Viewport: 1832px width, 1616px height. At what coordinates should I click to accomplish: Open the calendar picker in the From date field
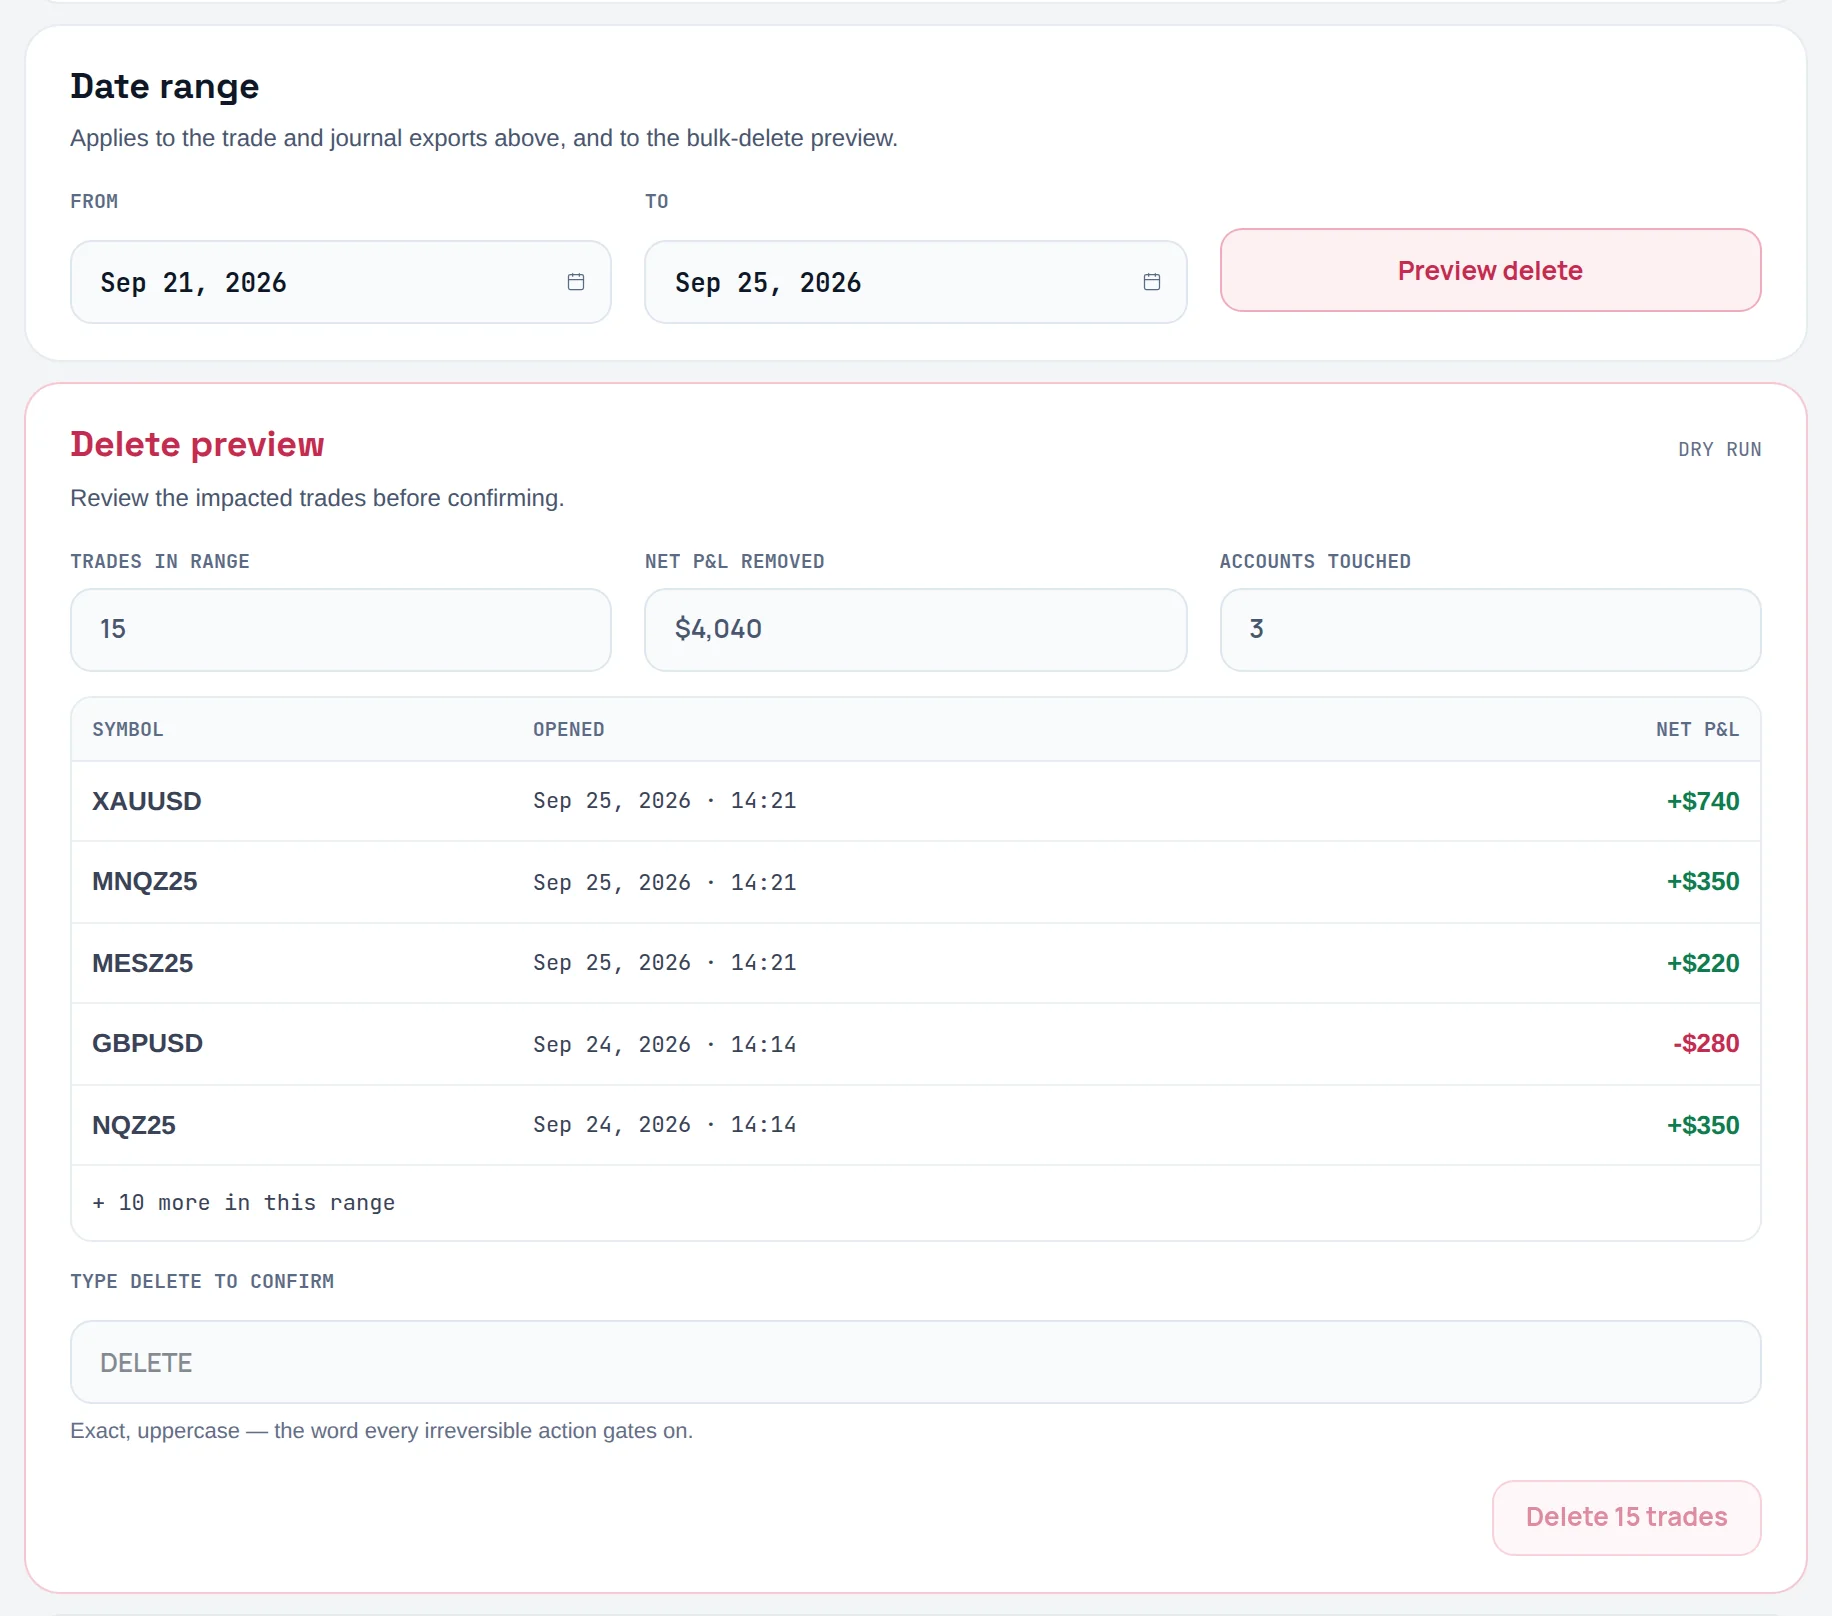pyautogui.click(x=576, y=282)
